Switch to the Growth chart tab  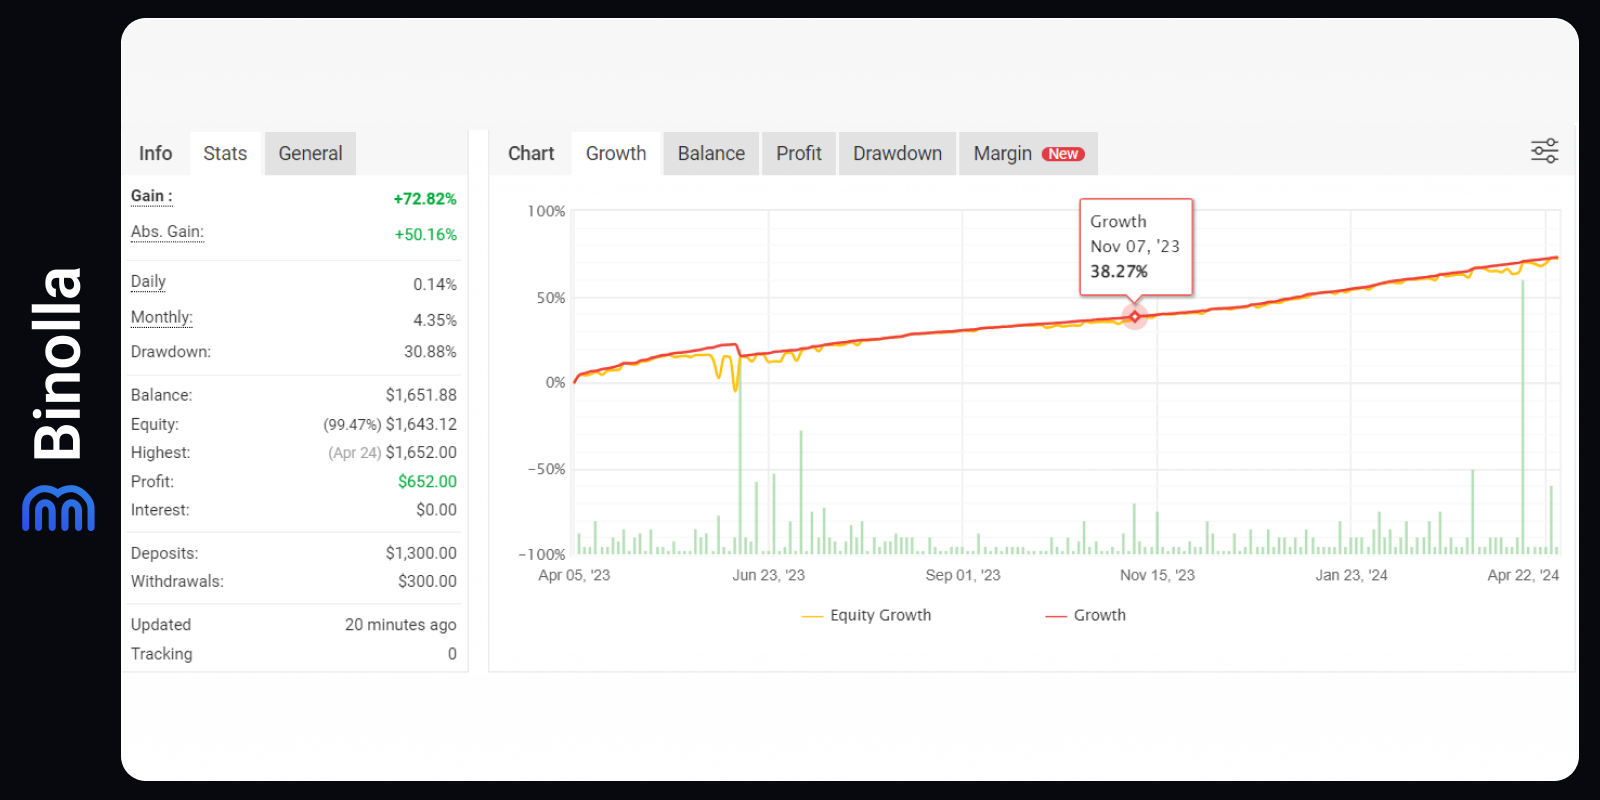pyautogui.click(x=616, y=153)
